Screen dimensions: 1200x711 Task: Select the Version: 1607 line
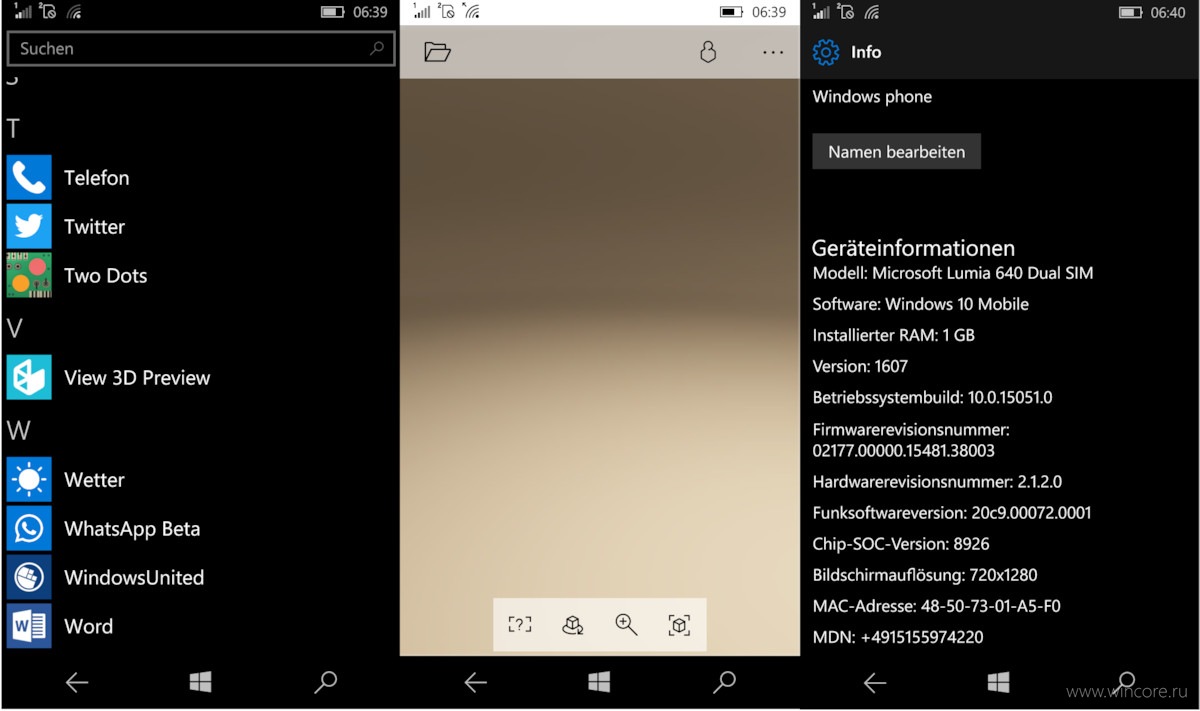pyautogui.click(x=860, y=366)
